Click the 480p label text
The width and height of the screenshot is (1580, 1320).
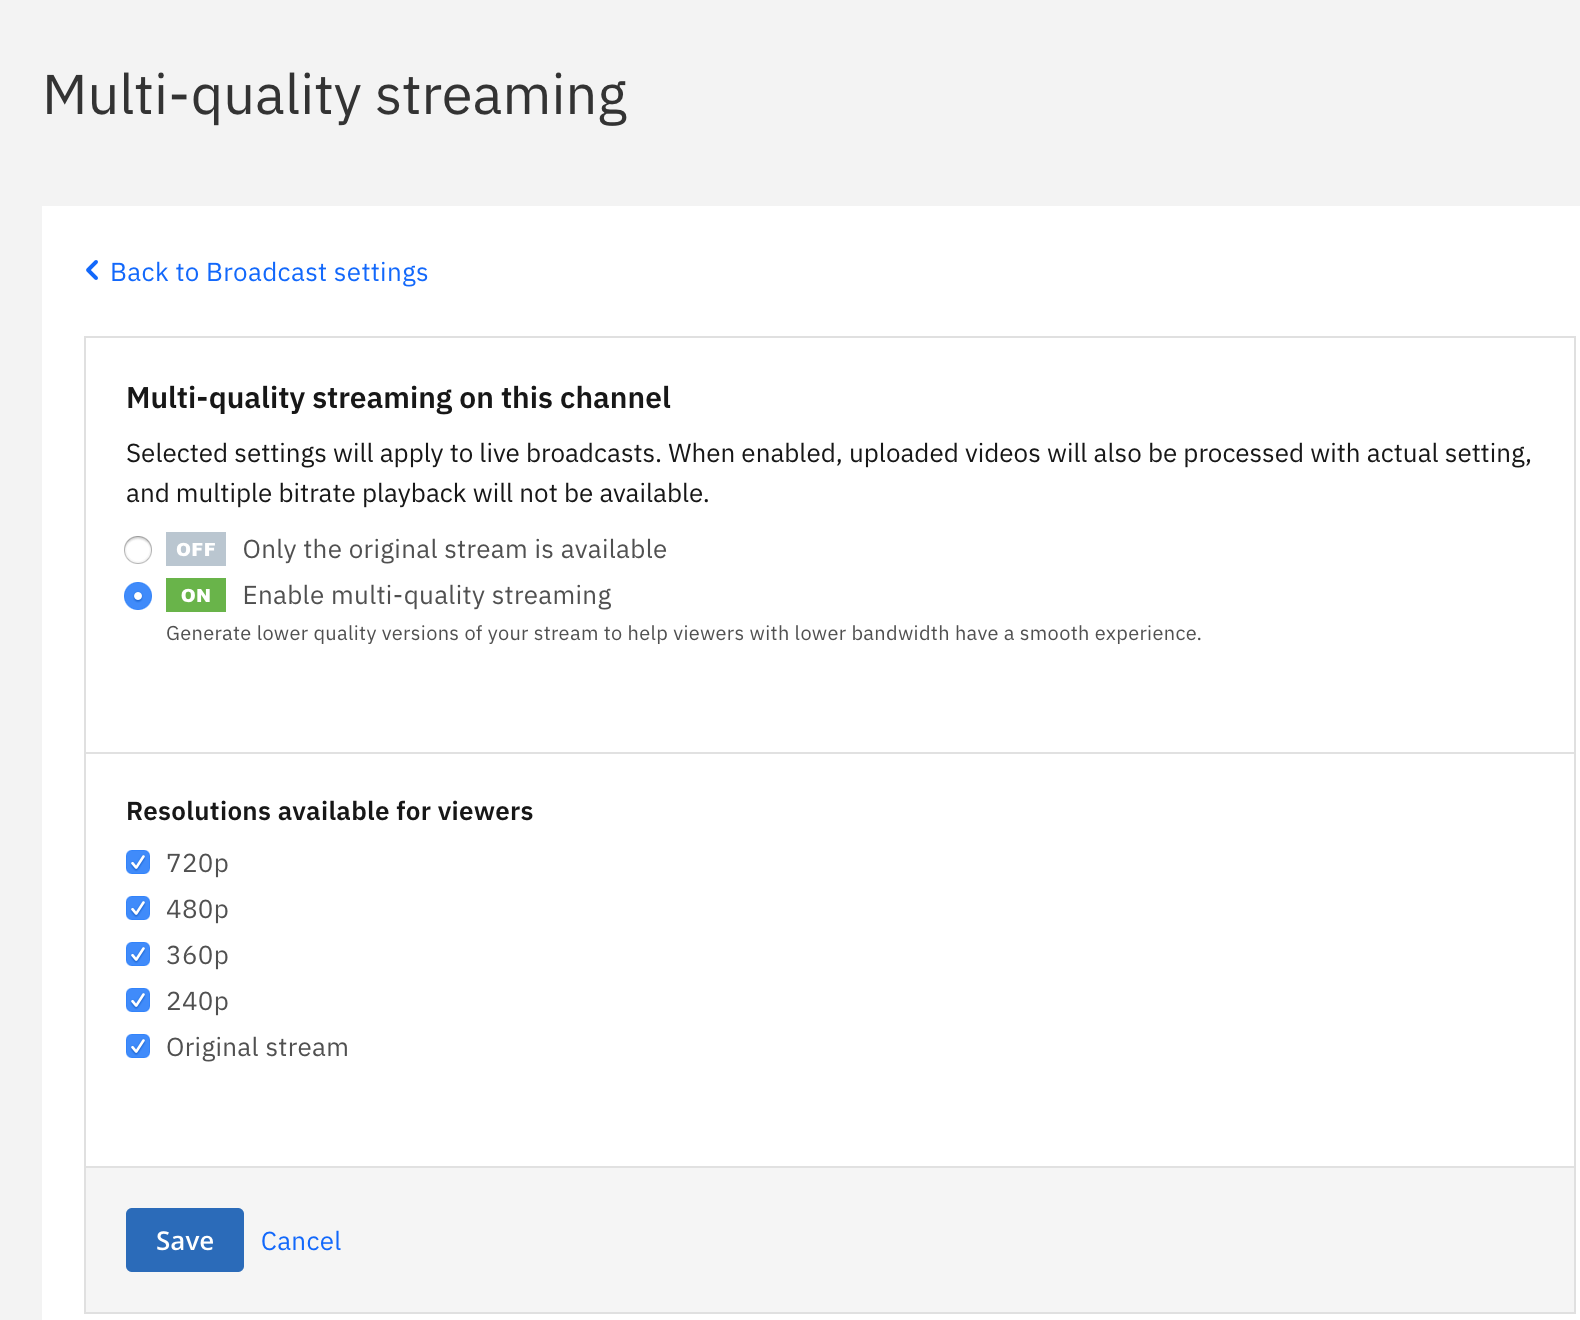[x=197, y=909]
